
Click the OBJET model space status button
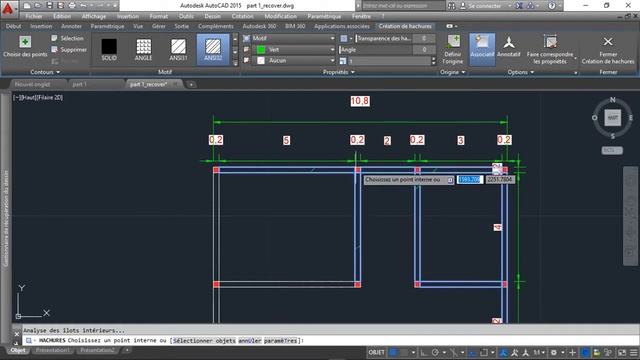coord(376,352)
